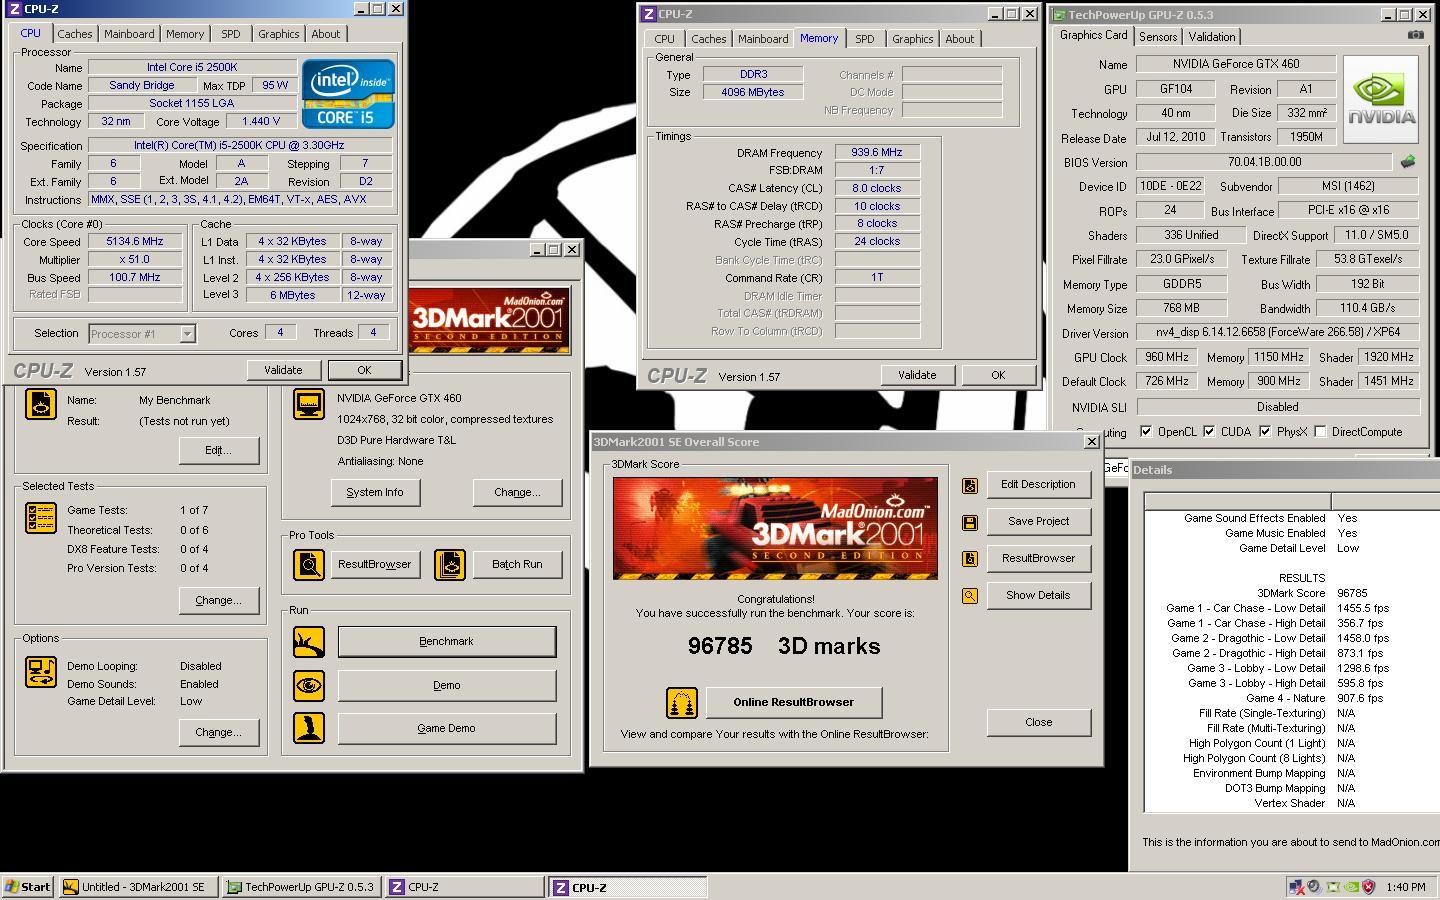This screenshot has height=900, width=1440.
Task: Click the Options settings icon in 3DMark
Action: (x=41, y=672)
